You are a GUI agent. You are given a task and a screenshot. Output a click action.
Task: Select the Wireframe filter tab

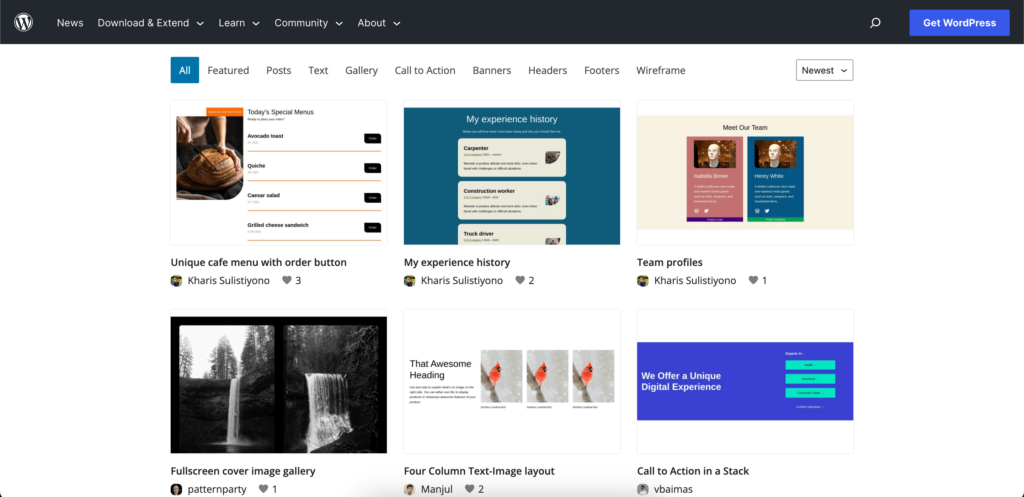coord(661,70)
